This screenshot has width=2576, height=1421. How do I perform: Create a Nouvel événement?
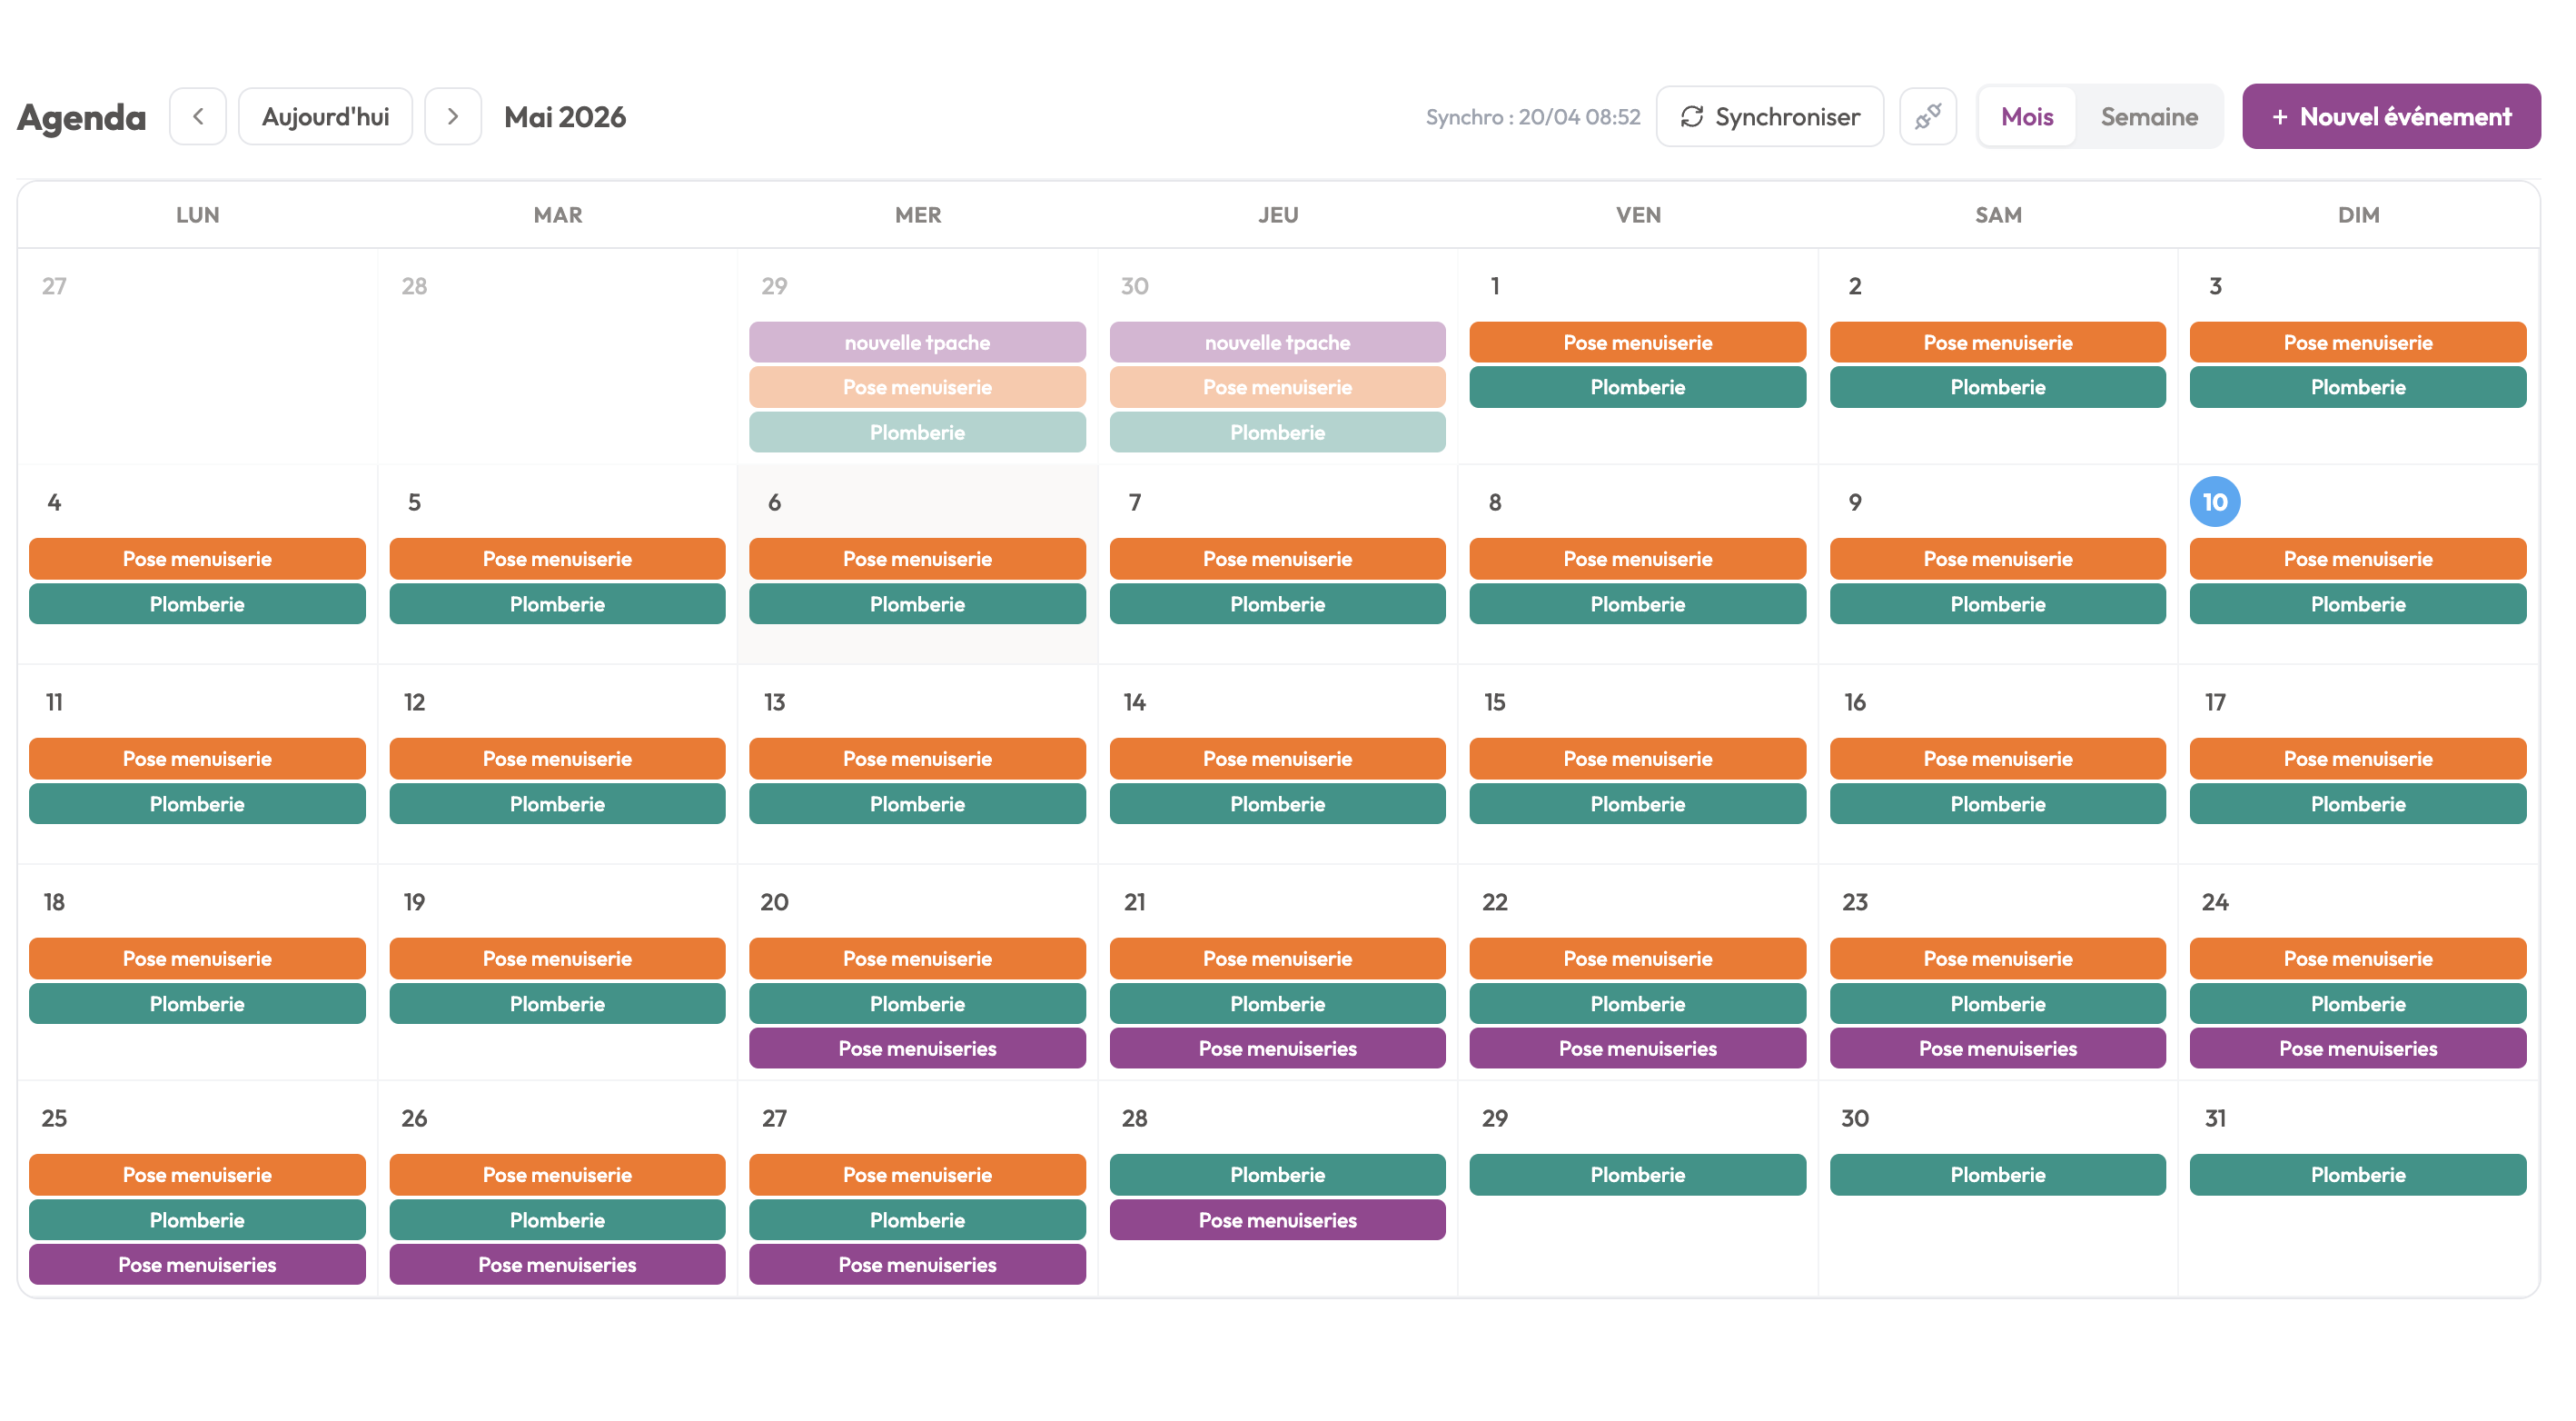[2391, 116]
